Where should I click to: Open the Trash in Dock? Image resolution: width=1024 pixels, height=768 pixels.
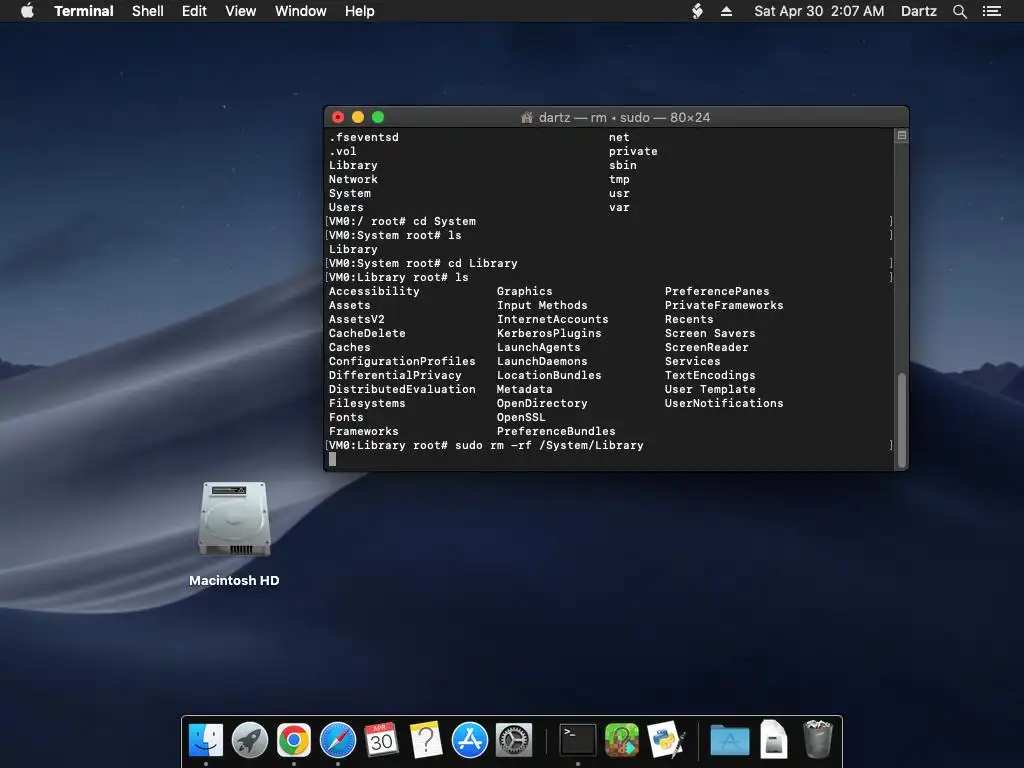[818, 739]
